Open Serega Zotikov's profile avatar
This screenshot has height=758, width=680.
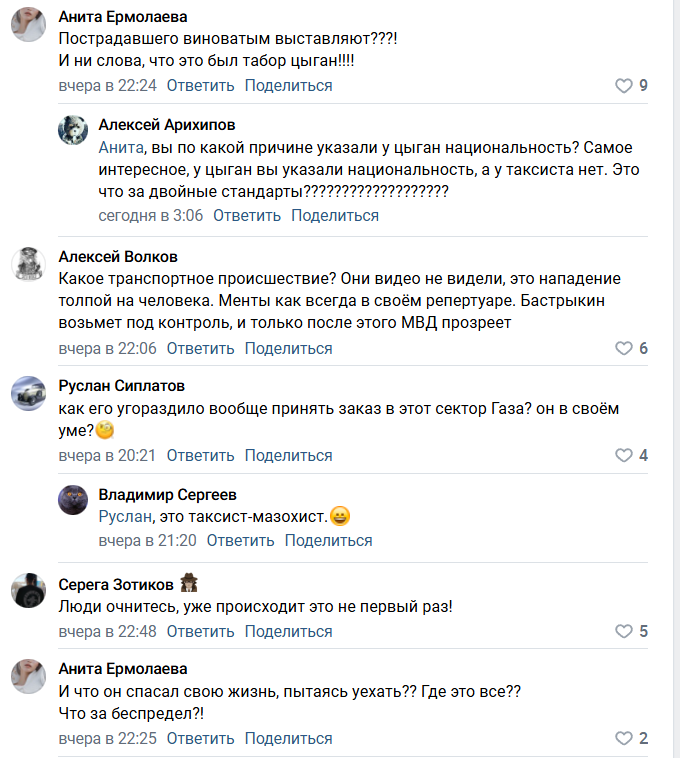tap(28, 591)
